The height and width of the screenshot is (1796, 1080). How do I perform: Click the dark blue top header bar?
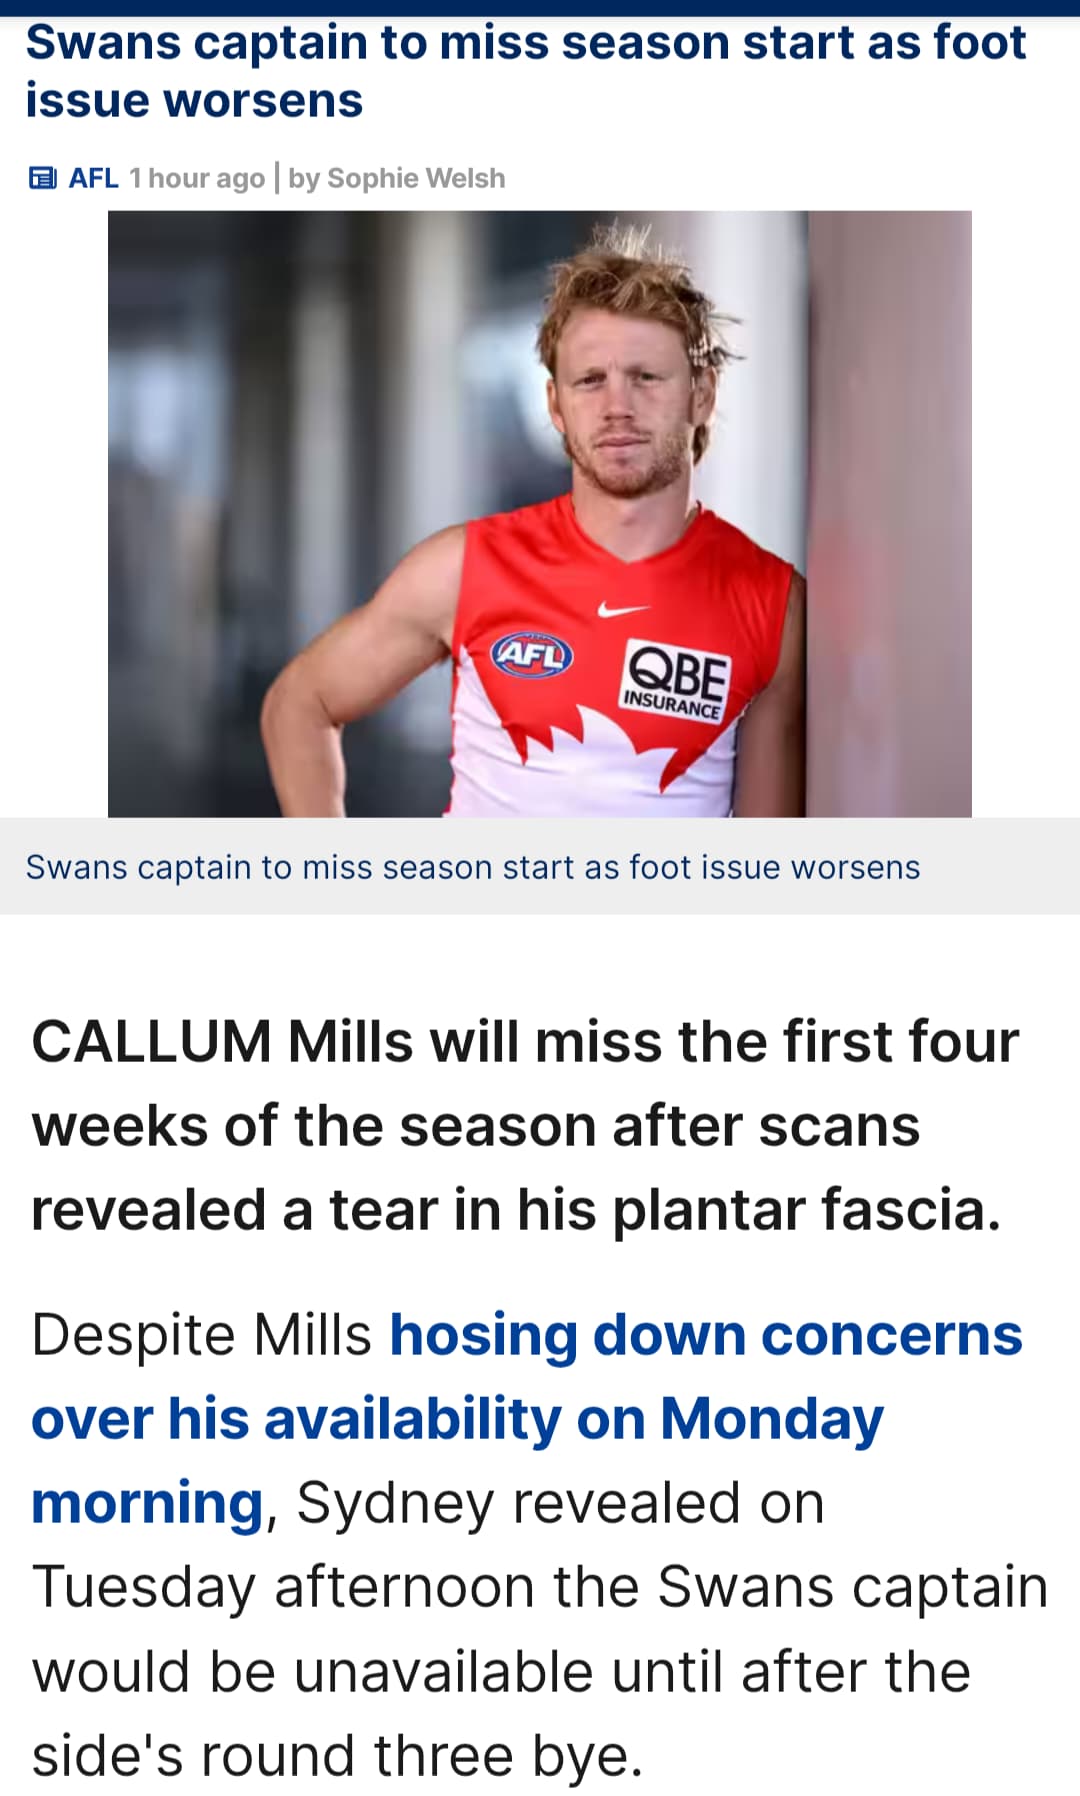(x=540, y=8)
